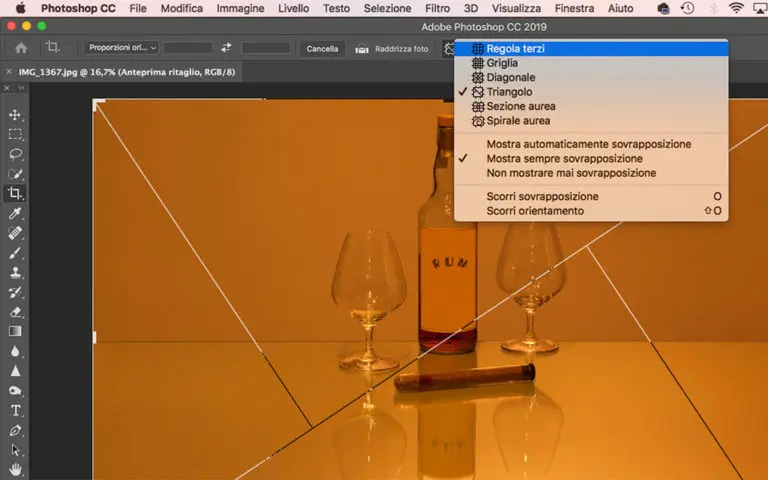Choose Spirale aurea overlay
Screen dimensions: 768x480
(x=518, y=121)
